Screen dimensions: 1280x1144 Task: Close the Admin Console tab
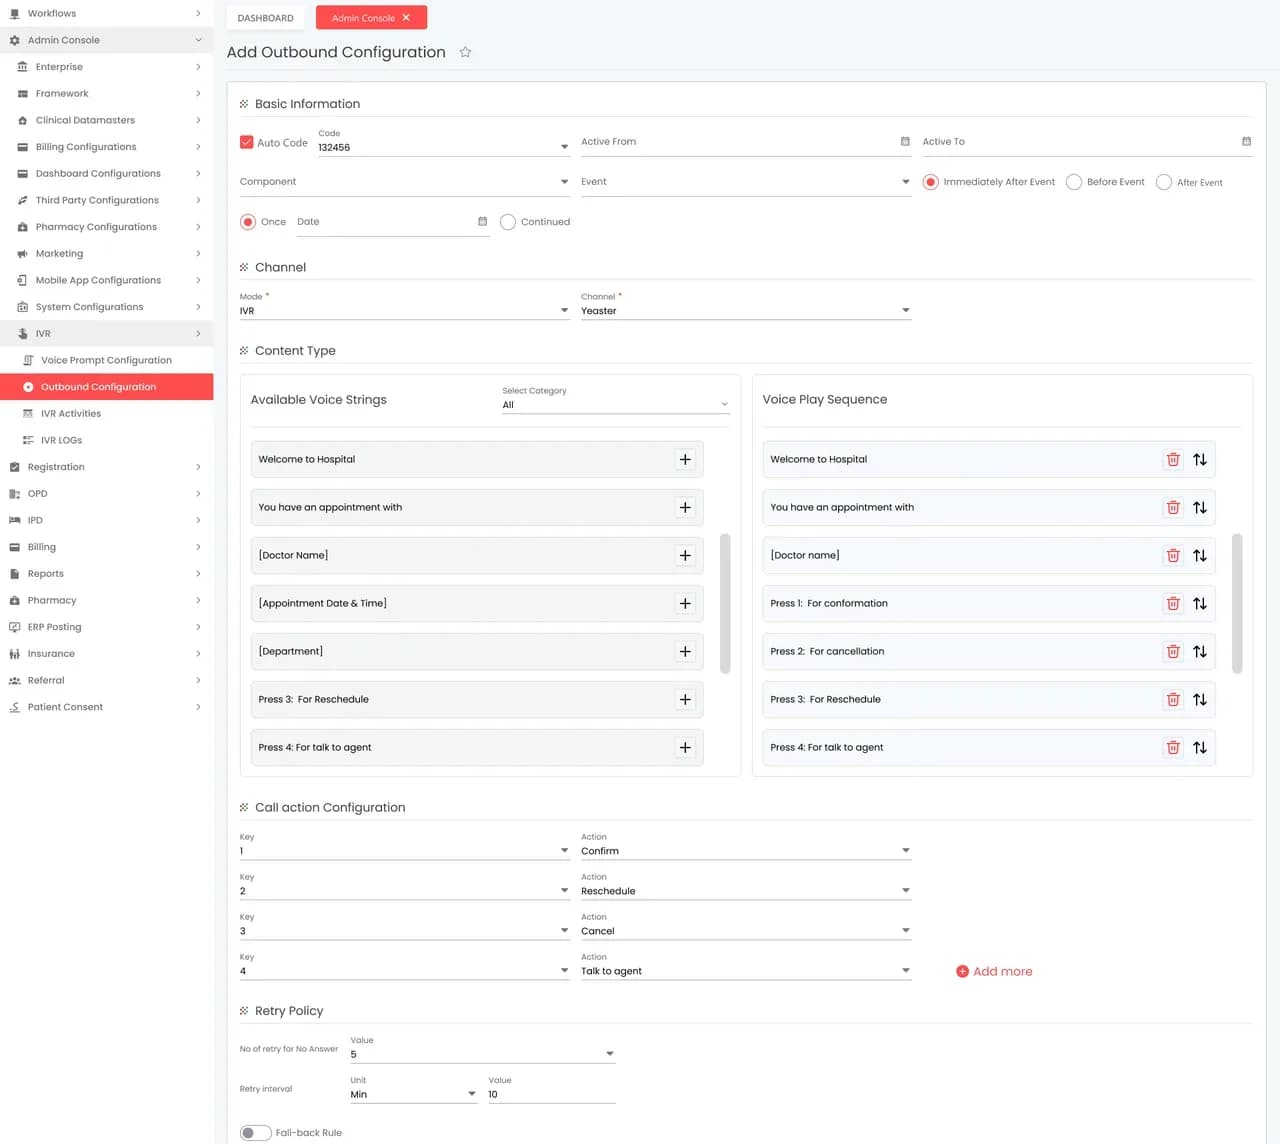406,18
